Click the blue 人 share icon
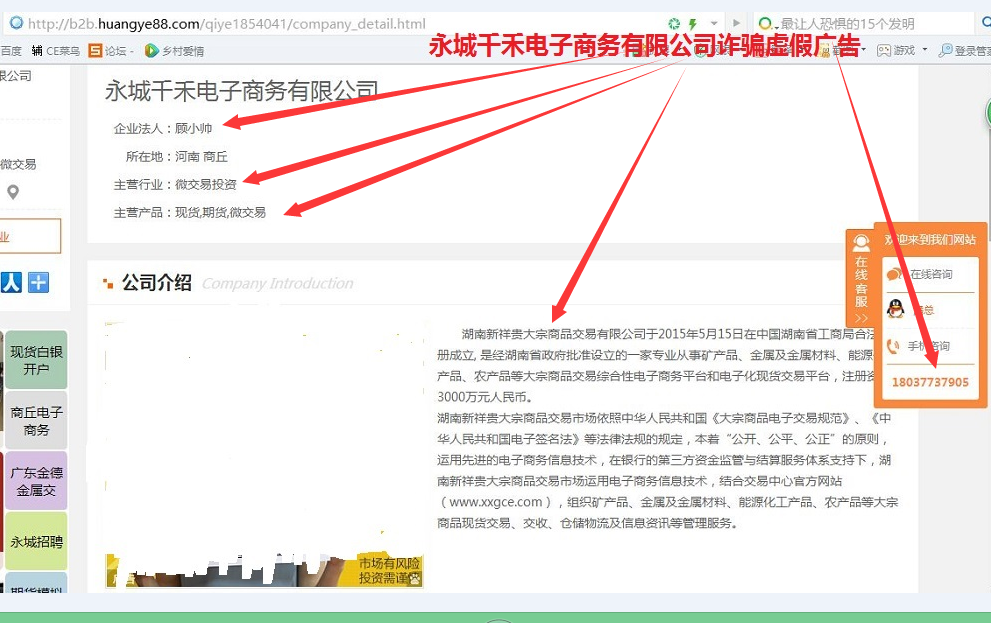The image size is (991, 623). point(11,282)
